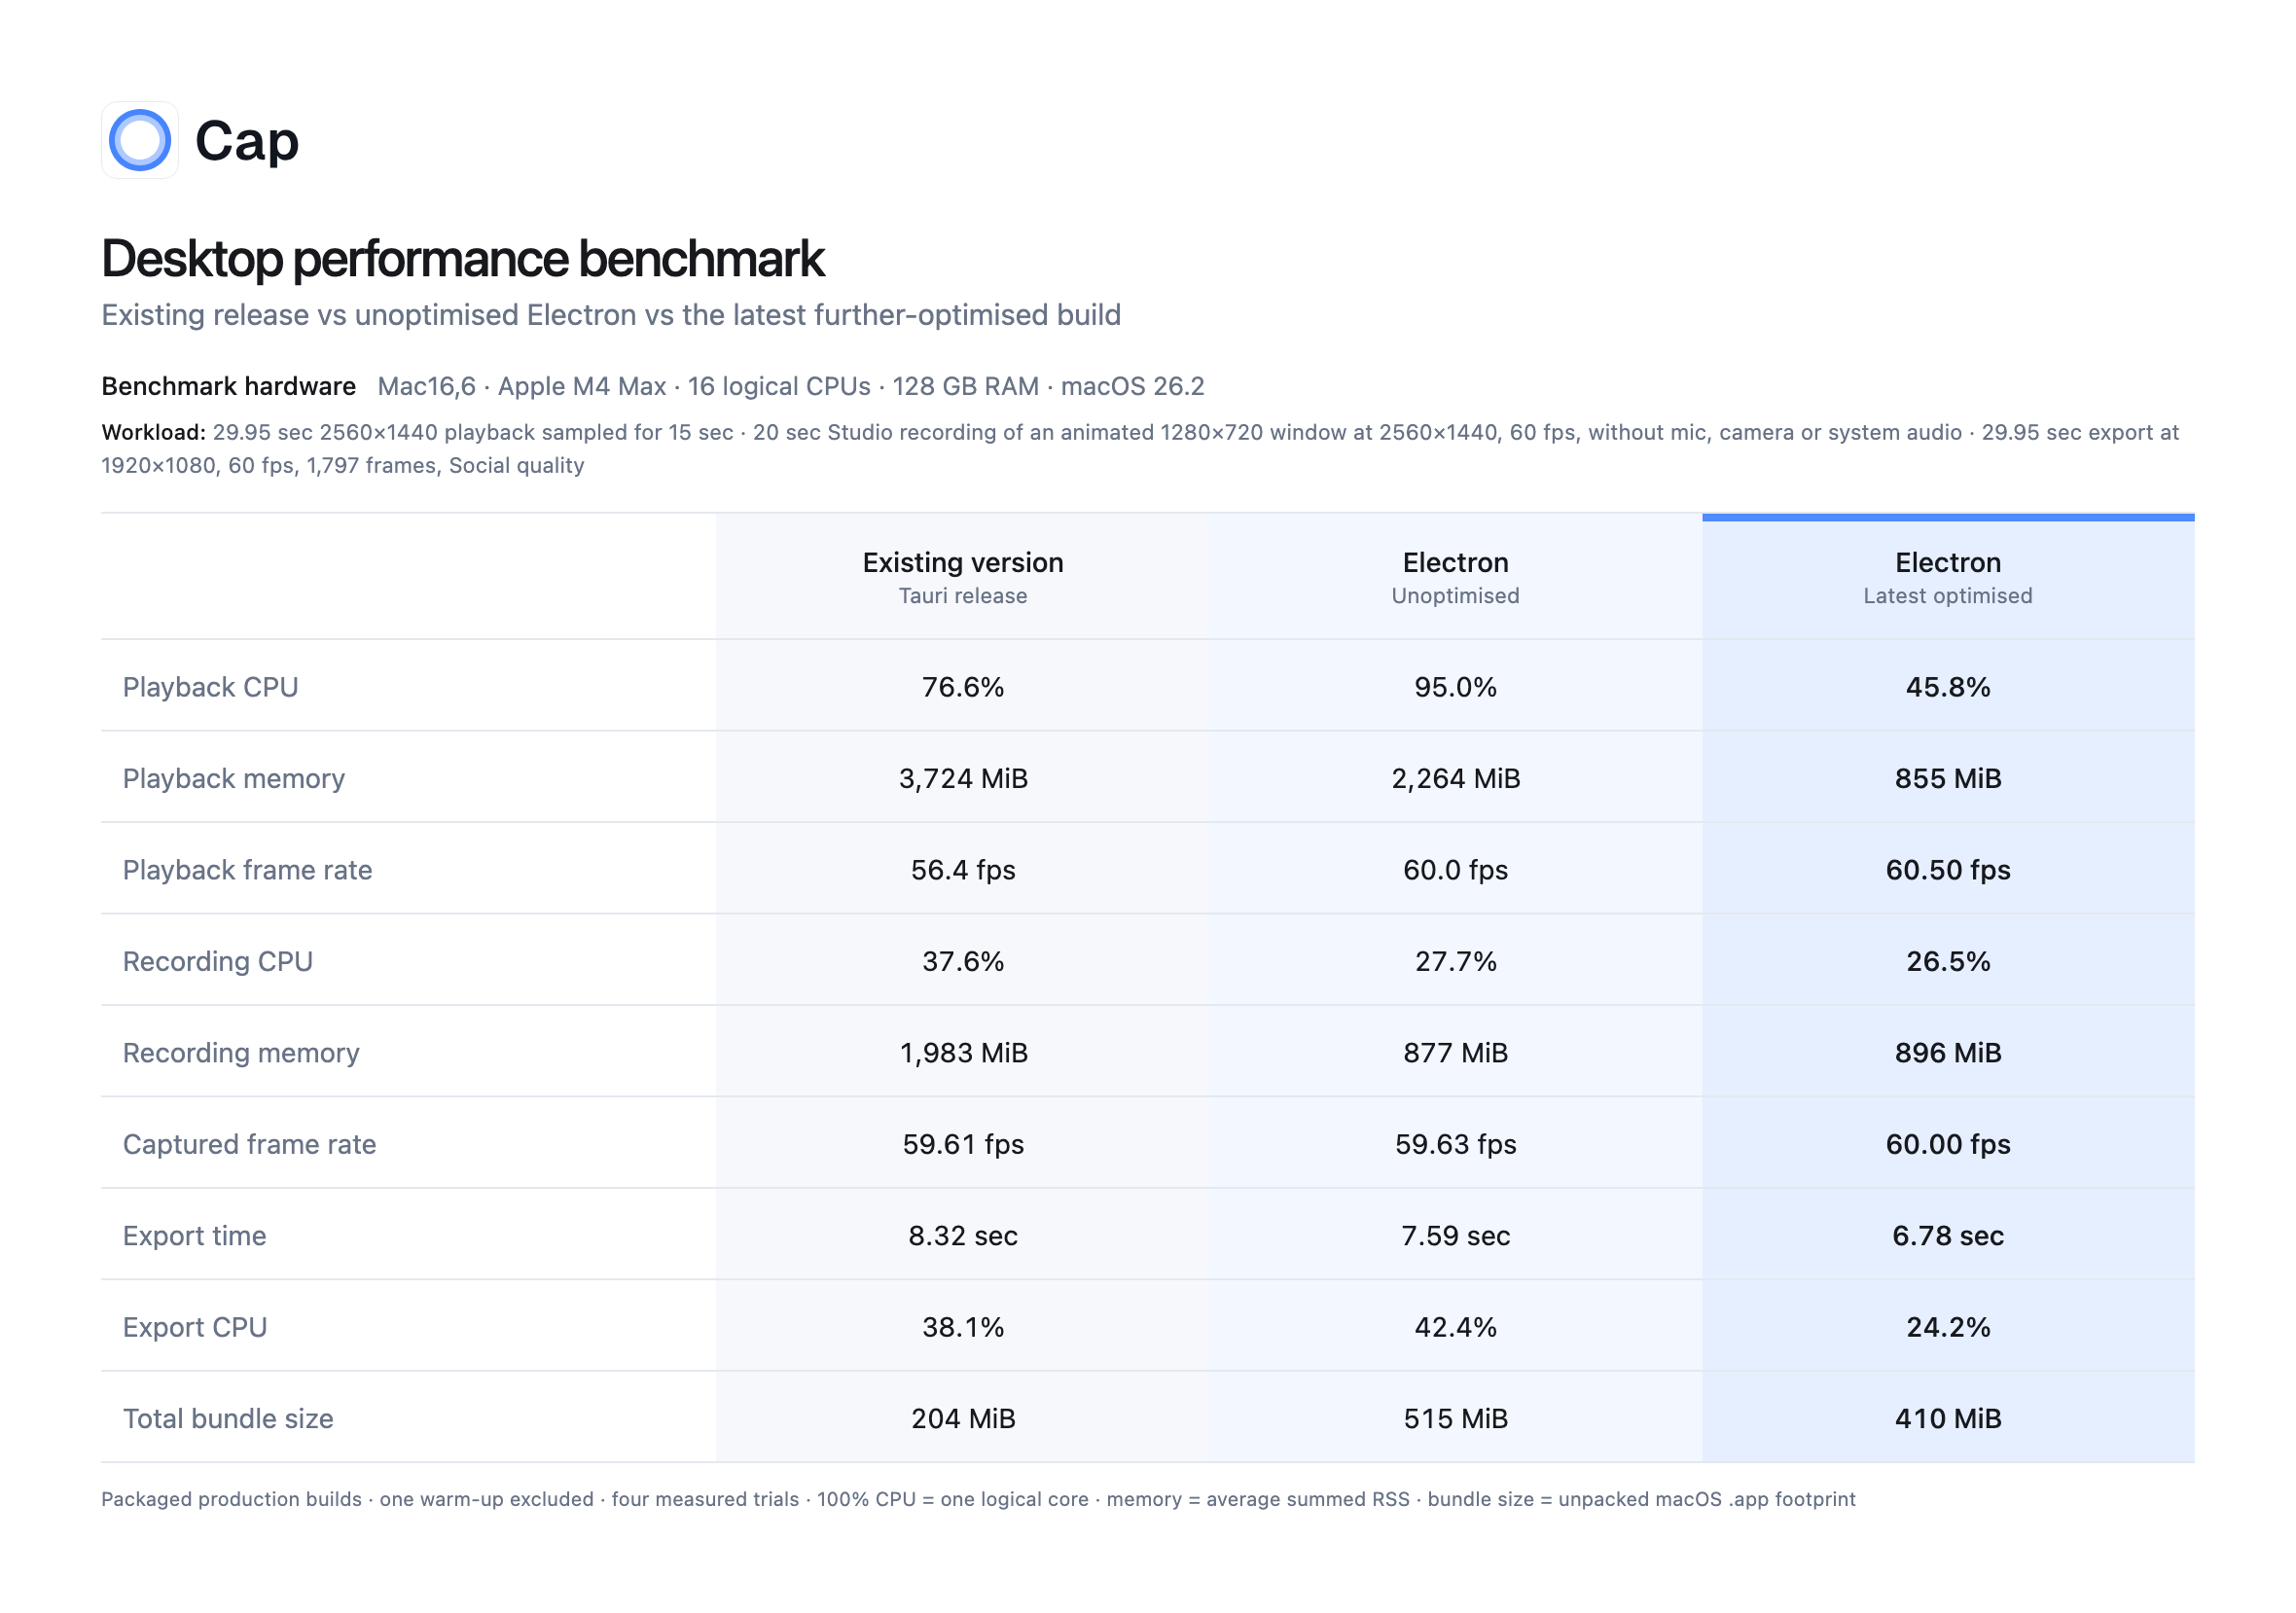The width and height of the screenshot is (2296, 1613).
Task: Click the "410 MiB" Total bundle size value
Action: (1948, 1419)
